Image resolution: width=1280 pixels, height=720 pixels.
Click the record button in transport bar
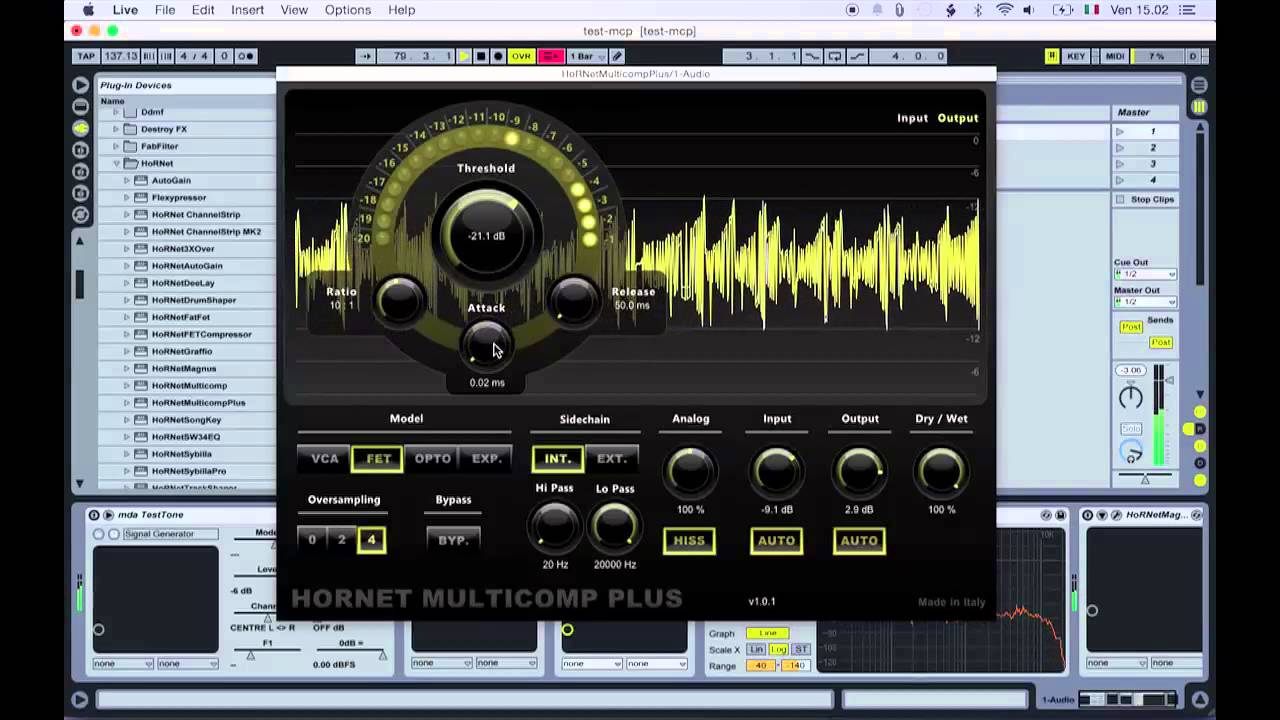point(497,56)
